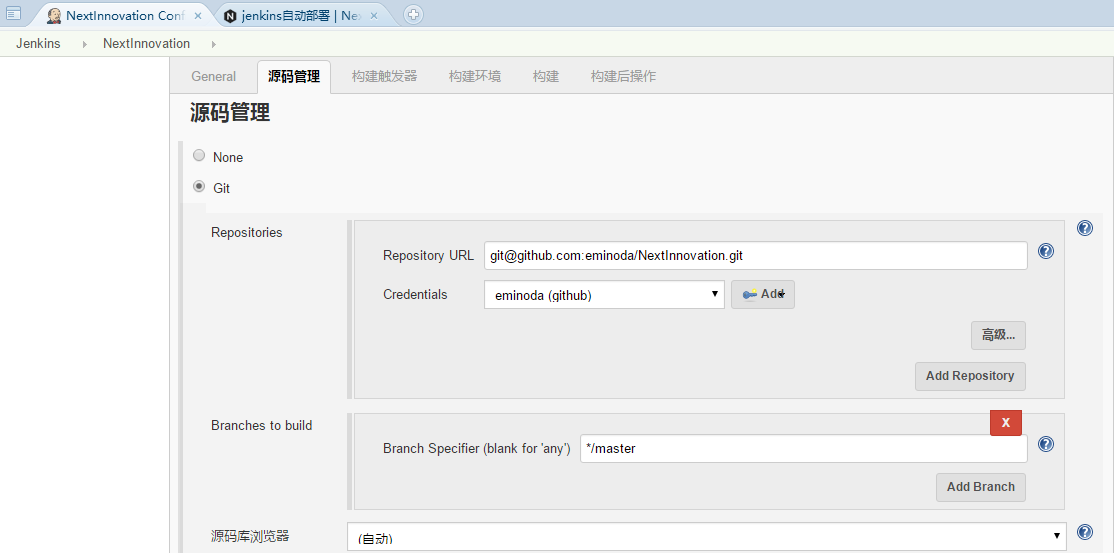
Task: Open the Credentials dropdown eminoda (github)
Action: coord(604,295)
